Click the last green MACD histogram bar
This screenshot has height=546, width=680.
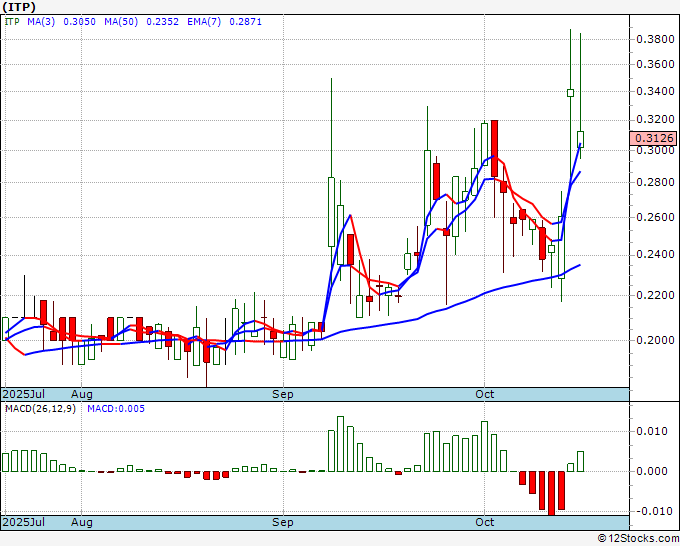[x=580, y=461]
